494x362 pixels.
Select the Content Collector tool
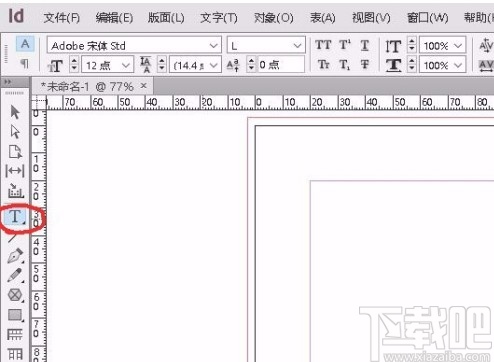pos(15,190)
